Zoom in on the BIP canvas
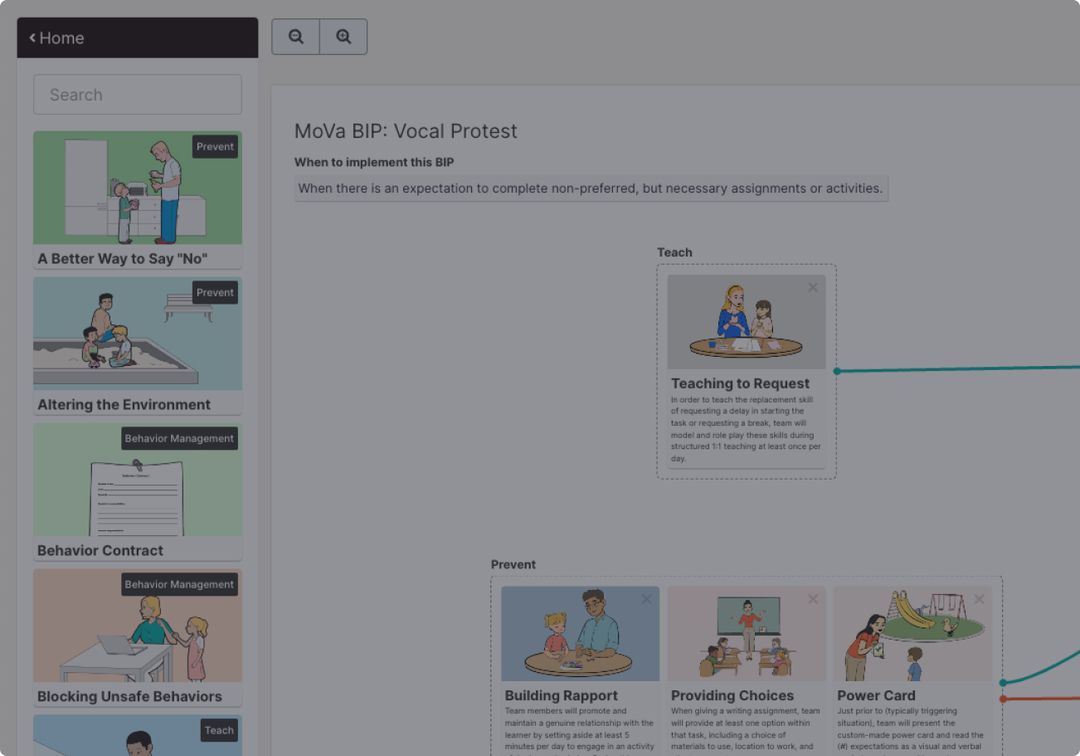Viewport: 1080px width, 756px height. 344,36
